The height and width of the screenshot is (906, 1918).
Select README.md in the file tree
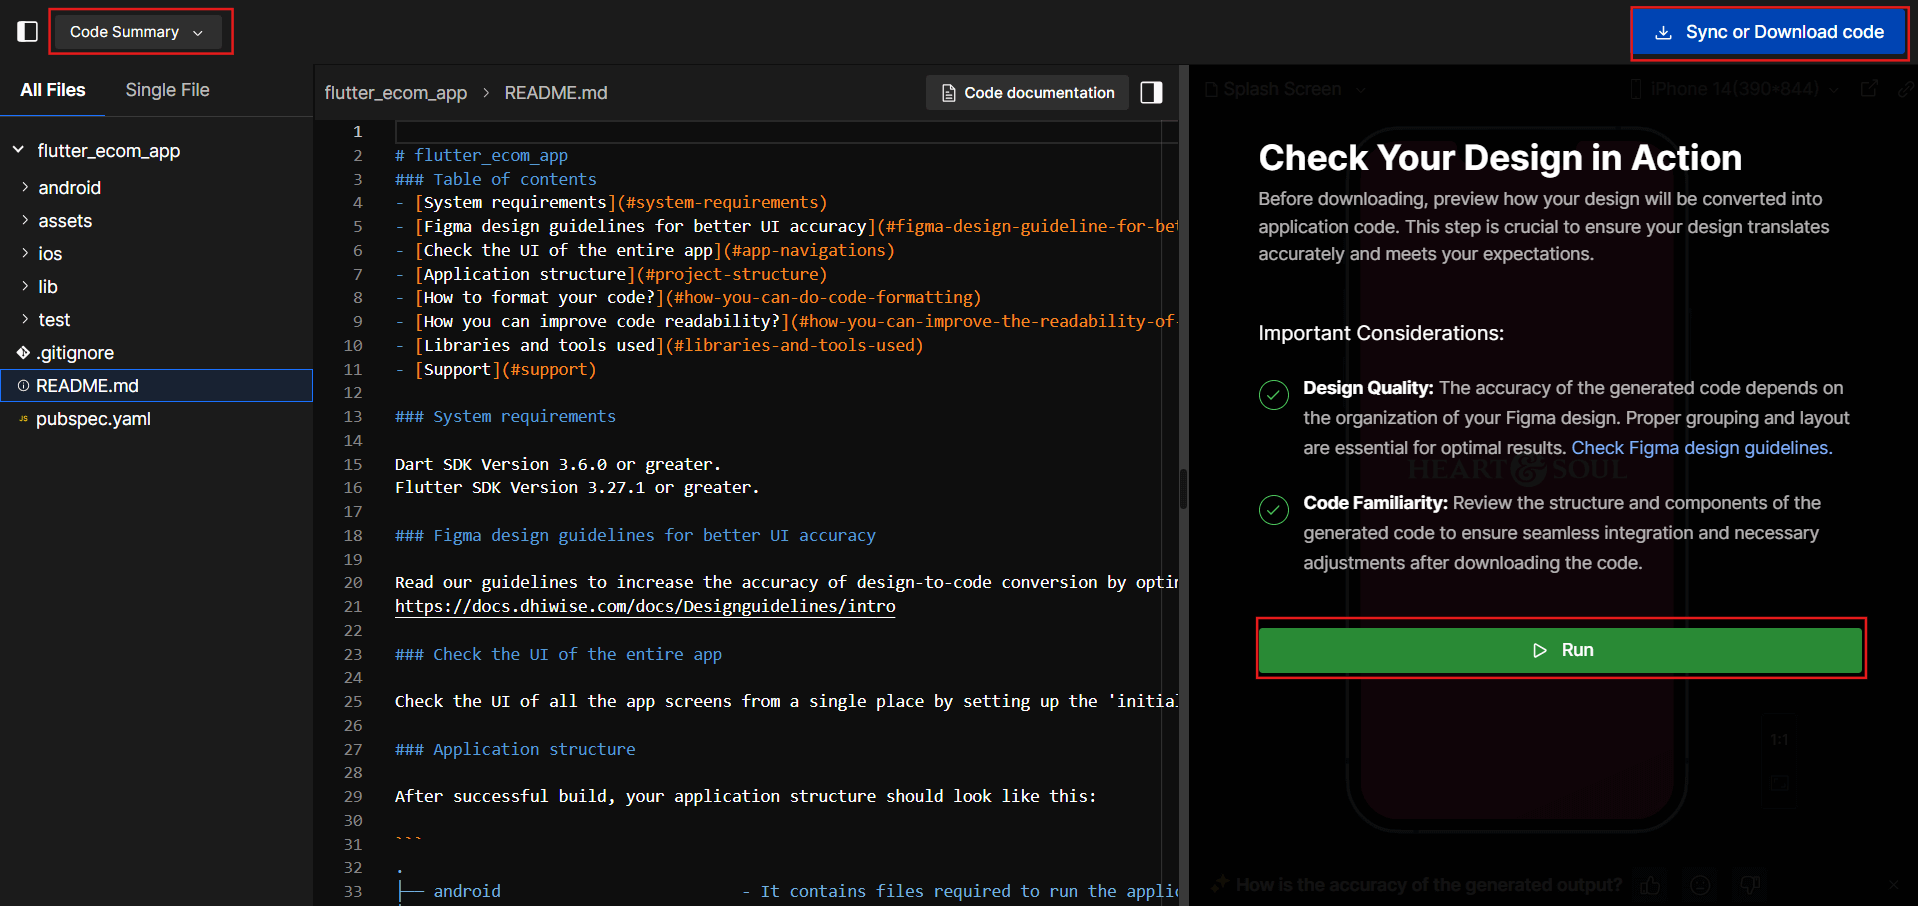click(x=157, y=385)
